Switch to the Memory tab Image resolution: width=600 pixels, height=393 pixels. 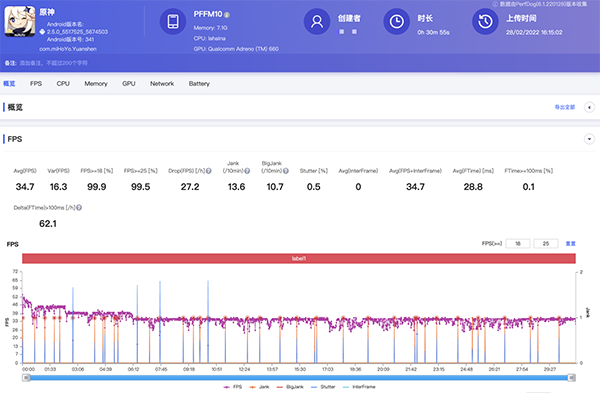[x=96, y=83]
